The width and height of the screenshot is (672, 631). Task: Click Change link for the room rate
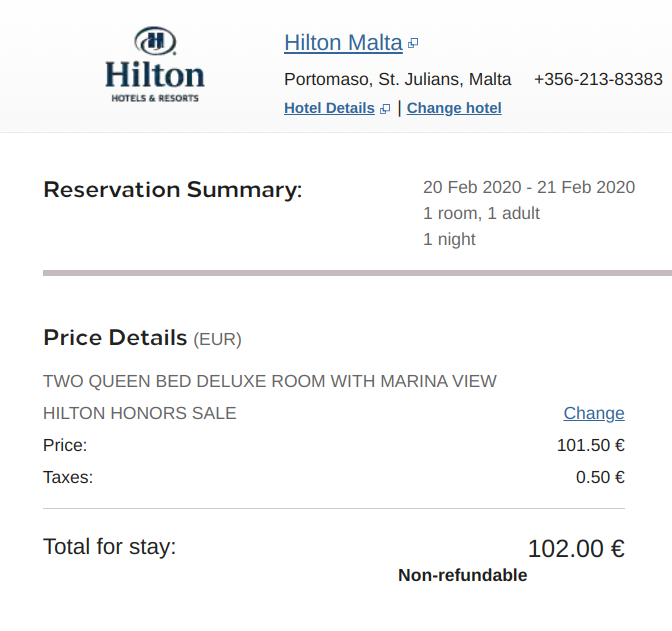pos(594,413)
